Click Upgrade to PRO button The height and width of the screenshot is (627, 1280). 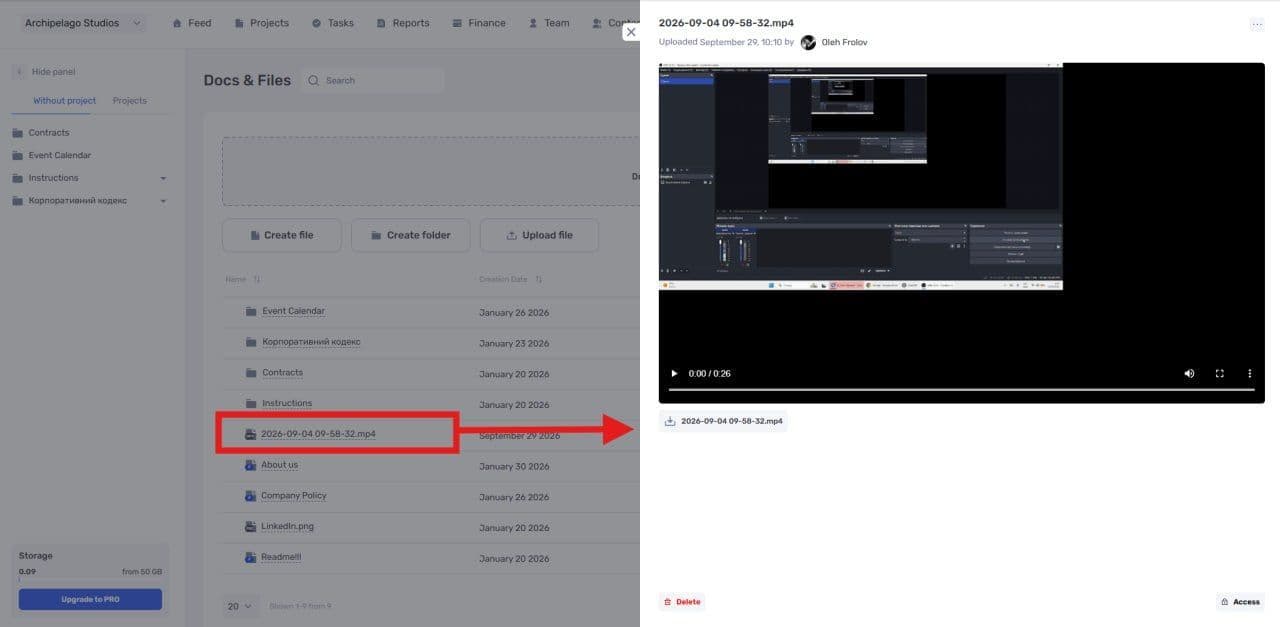pyautogui.click(x=90, y=599)
